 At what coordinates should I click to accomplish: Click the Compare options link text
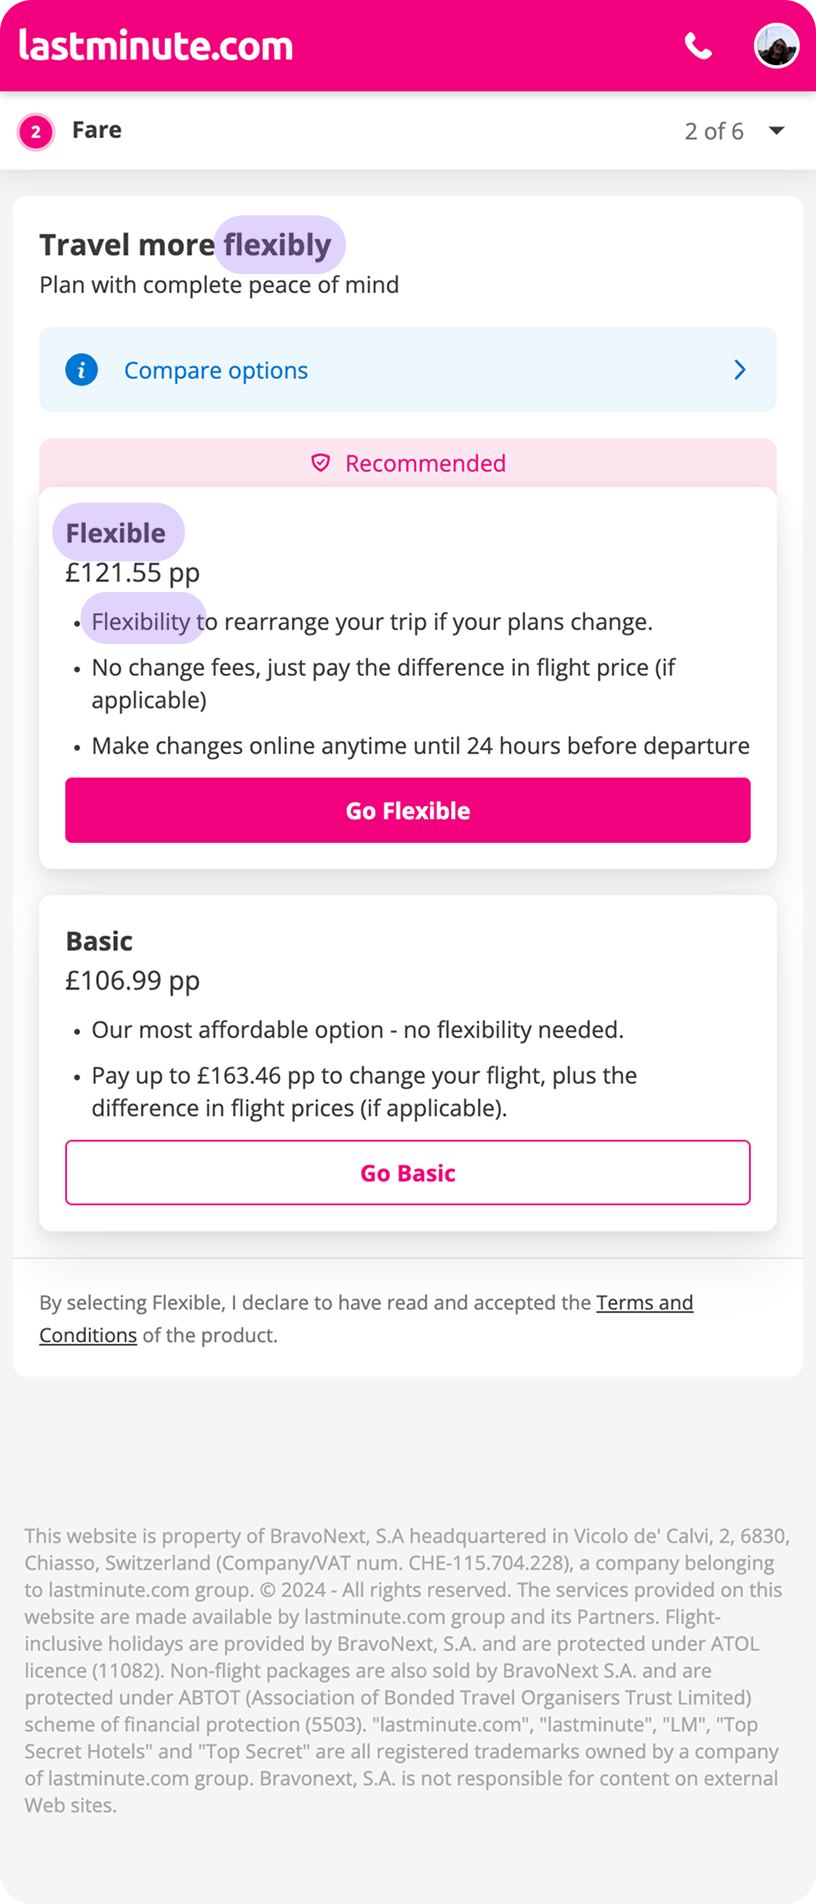pos(216,370)
